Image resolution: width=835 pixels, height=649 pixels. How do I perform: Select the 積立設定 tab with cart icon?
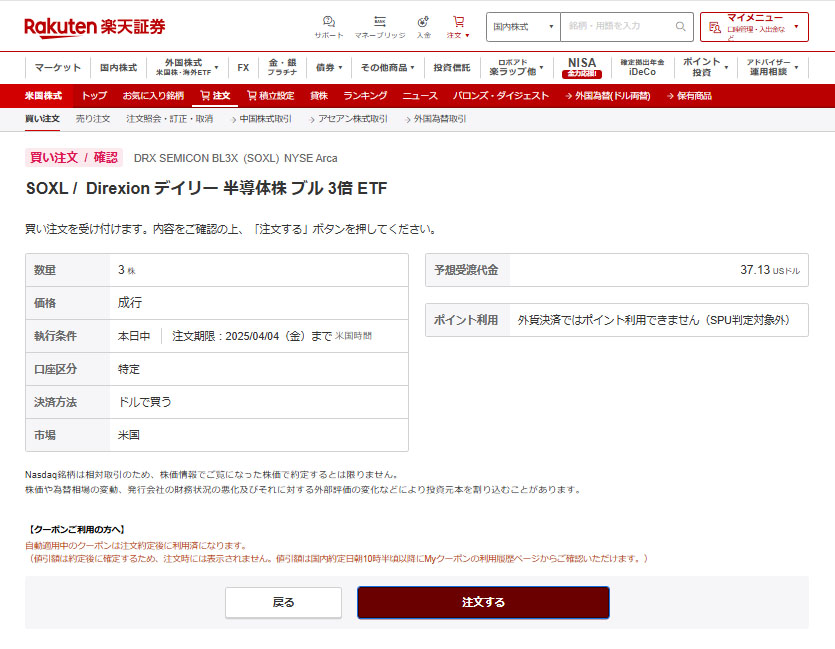[270, 96]
